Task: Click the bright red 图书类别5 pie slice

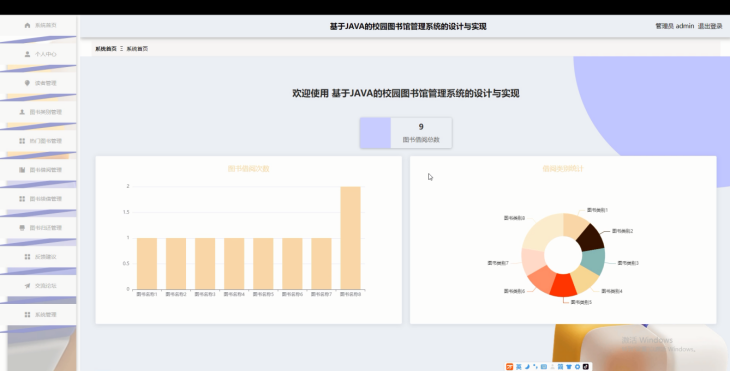Action: (x=564, y=286)
